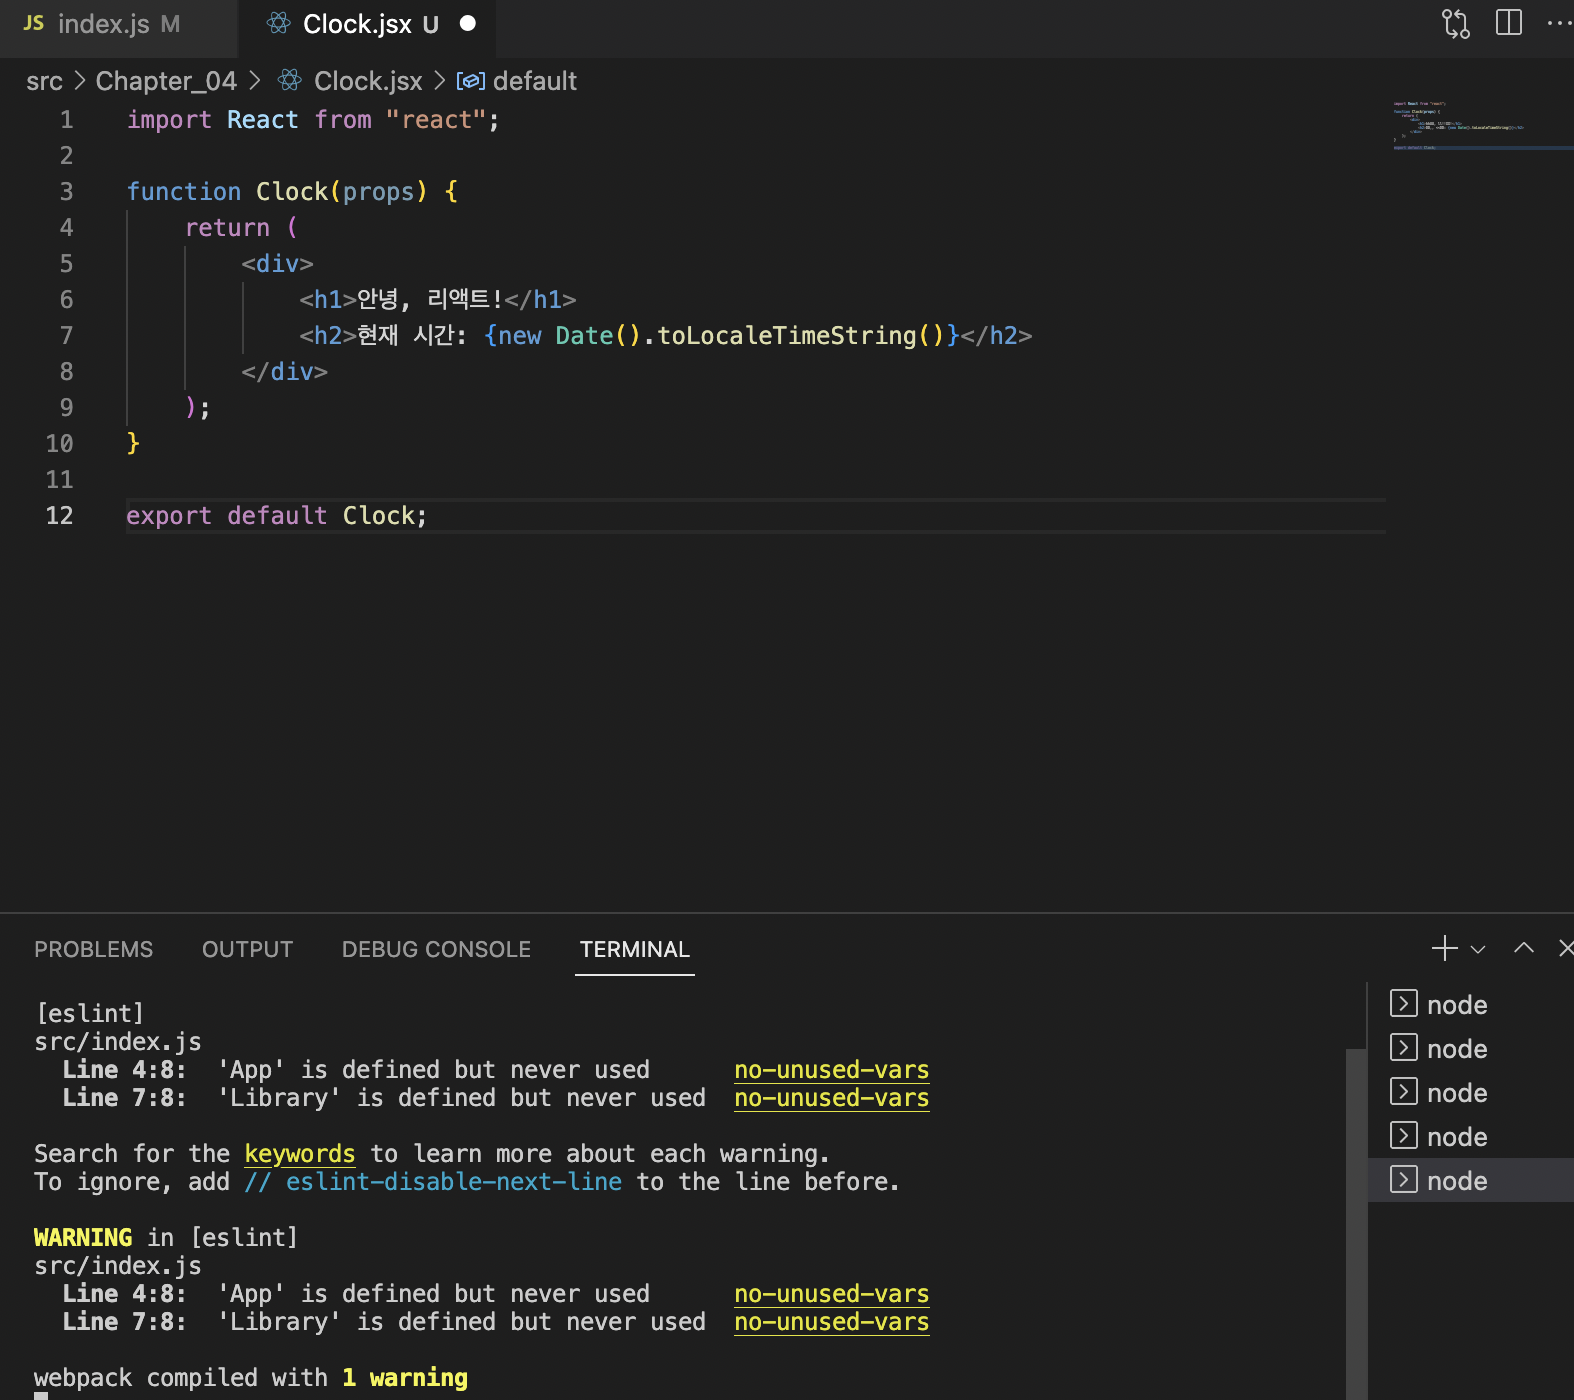
Task: Select the second node terminal in list
Action: point(1470,1048)
